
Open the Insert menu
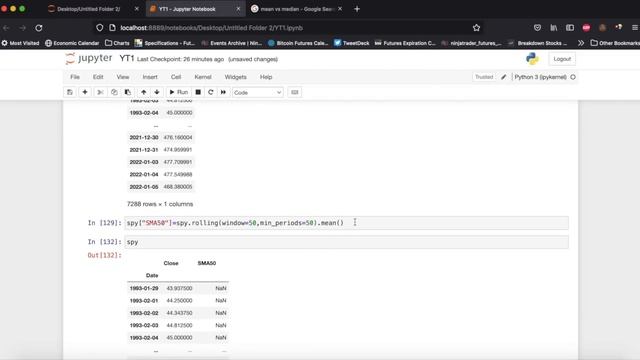[x=150, y=77]
